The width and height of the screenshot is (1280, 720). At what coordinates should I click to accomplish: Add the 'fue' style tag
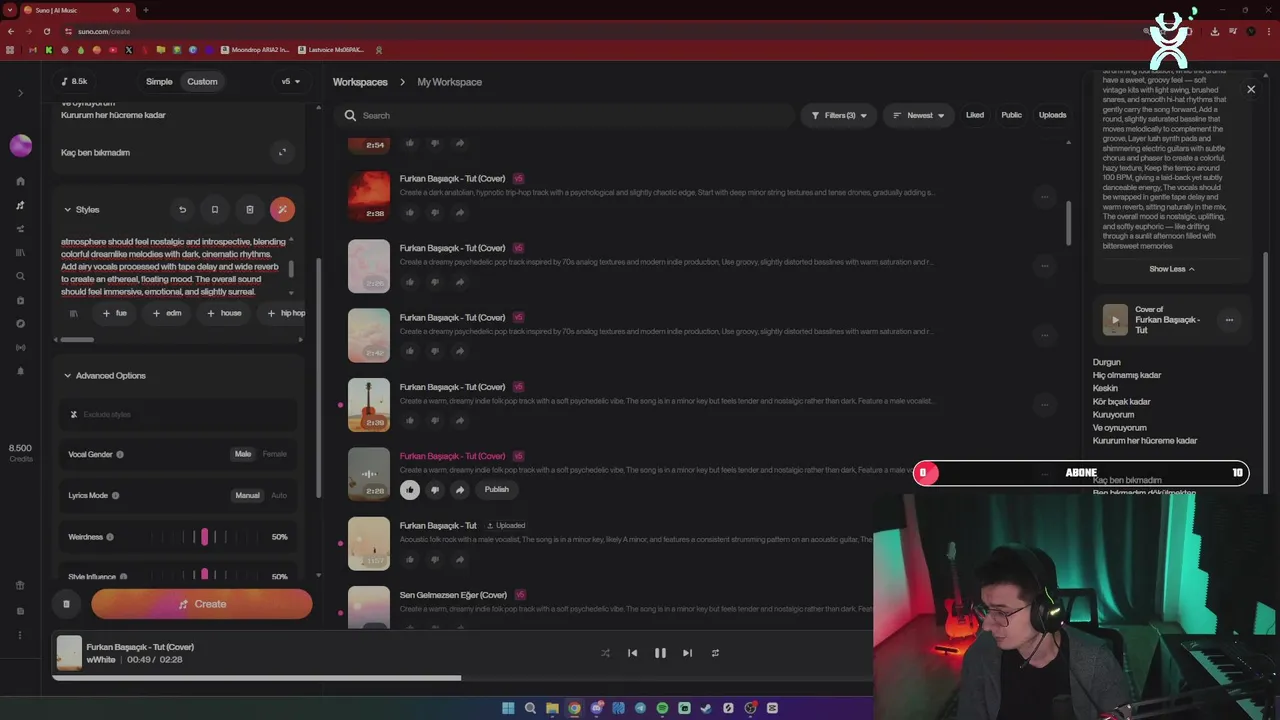point(113,313)
